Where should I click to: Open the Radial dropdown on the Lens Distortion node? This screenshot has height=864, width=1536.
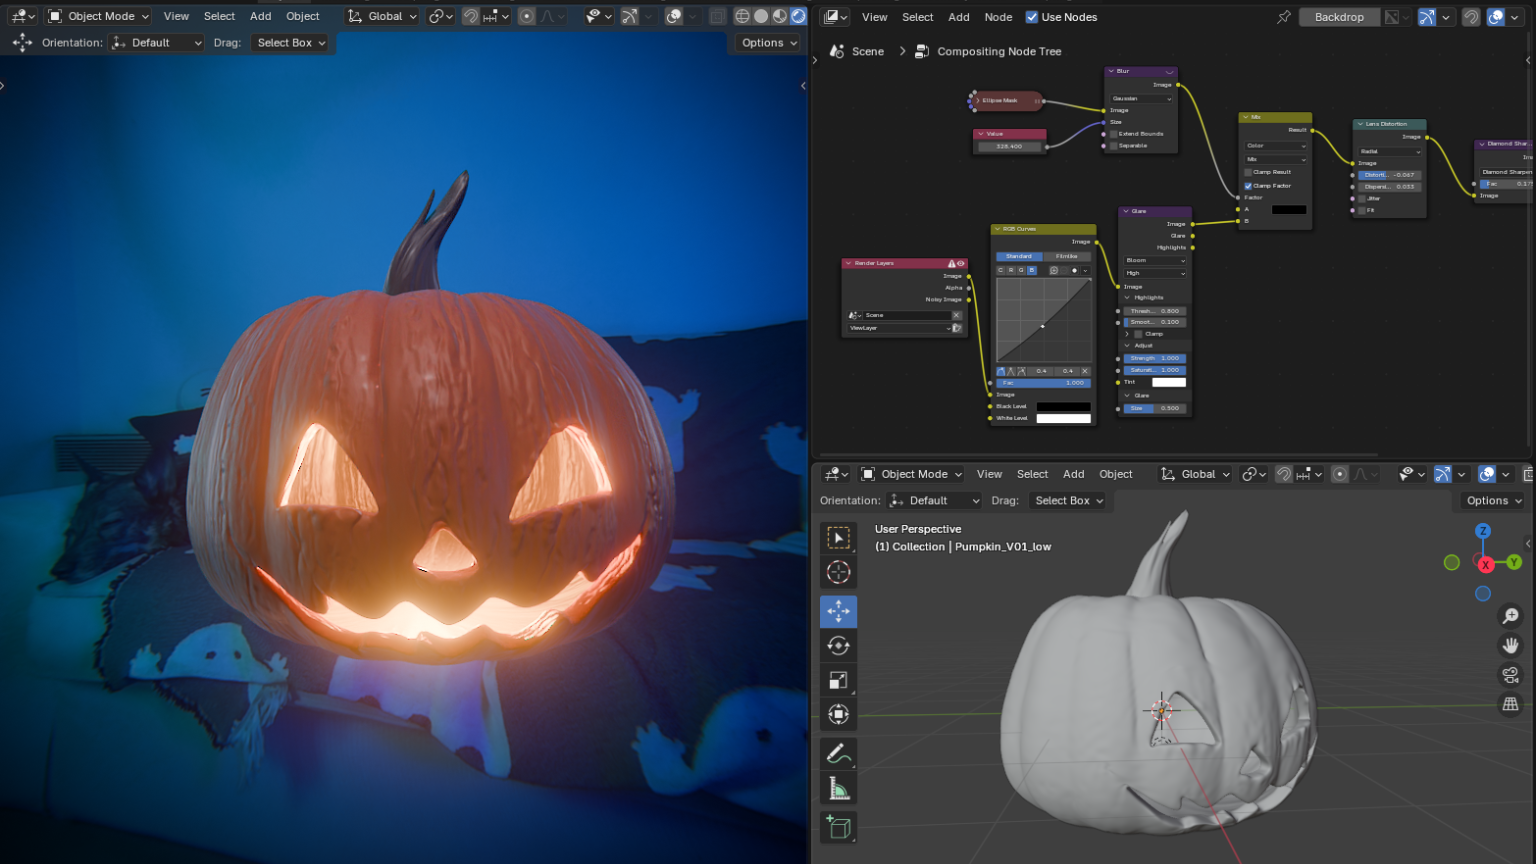(1388, 150)
